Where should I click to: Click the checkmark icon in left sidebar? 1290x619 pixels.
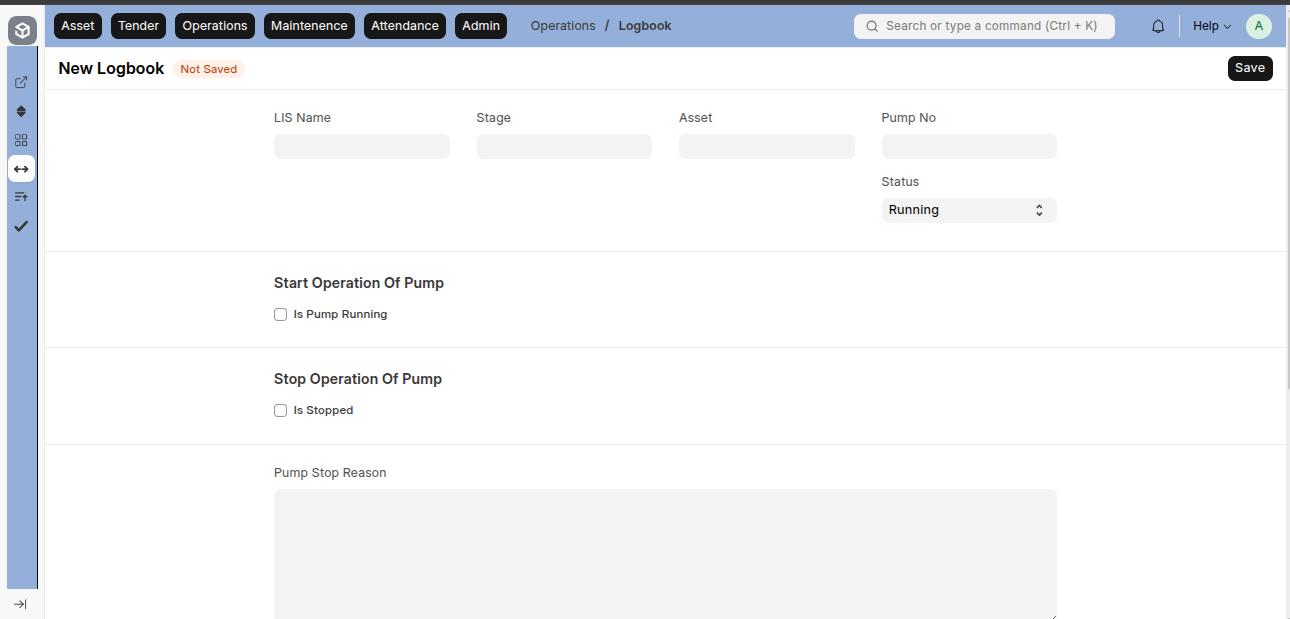21,226
